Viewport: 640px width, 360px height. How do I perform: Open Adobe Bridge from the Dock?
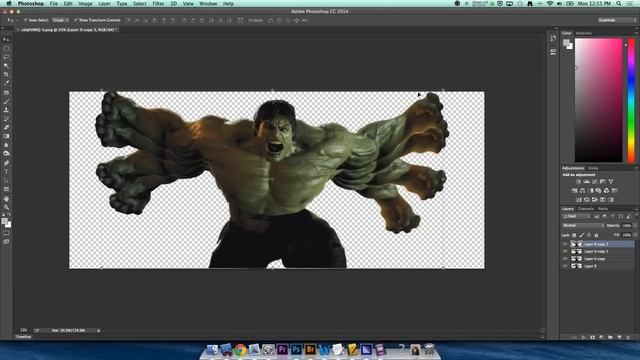pyautogui.click(x=310, y=349)
